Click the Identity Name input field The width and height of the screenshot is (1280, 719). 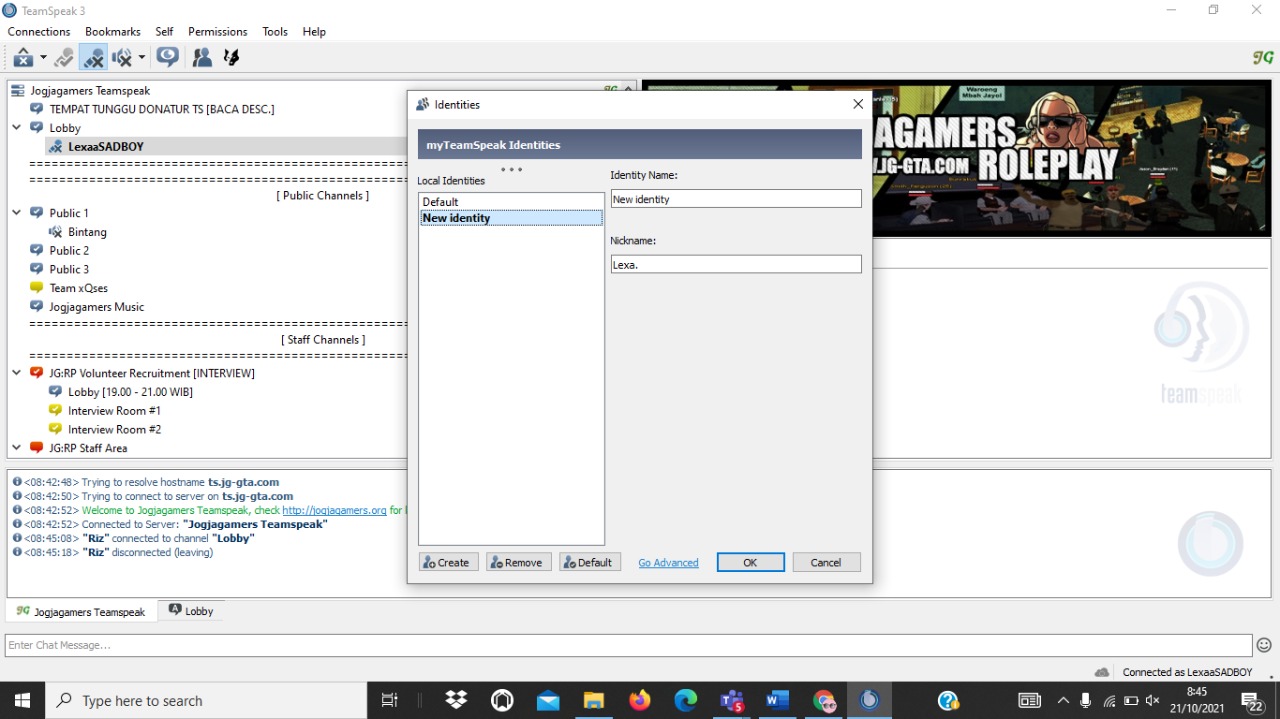coord(736,199)
